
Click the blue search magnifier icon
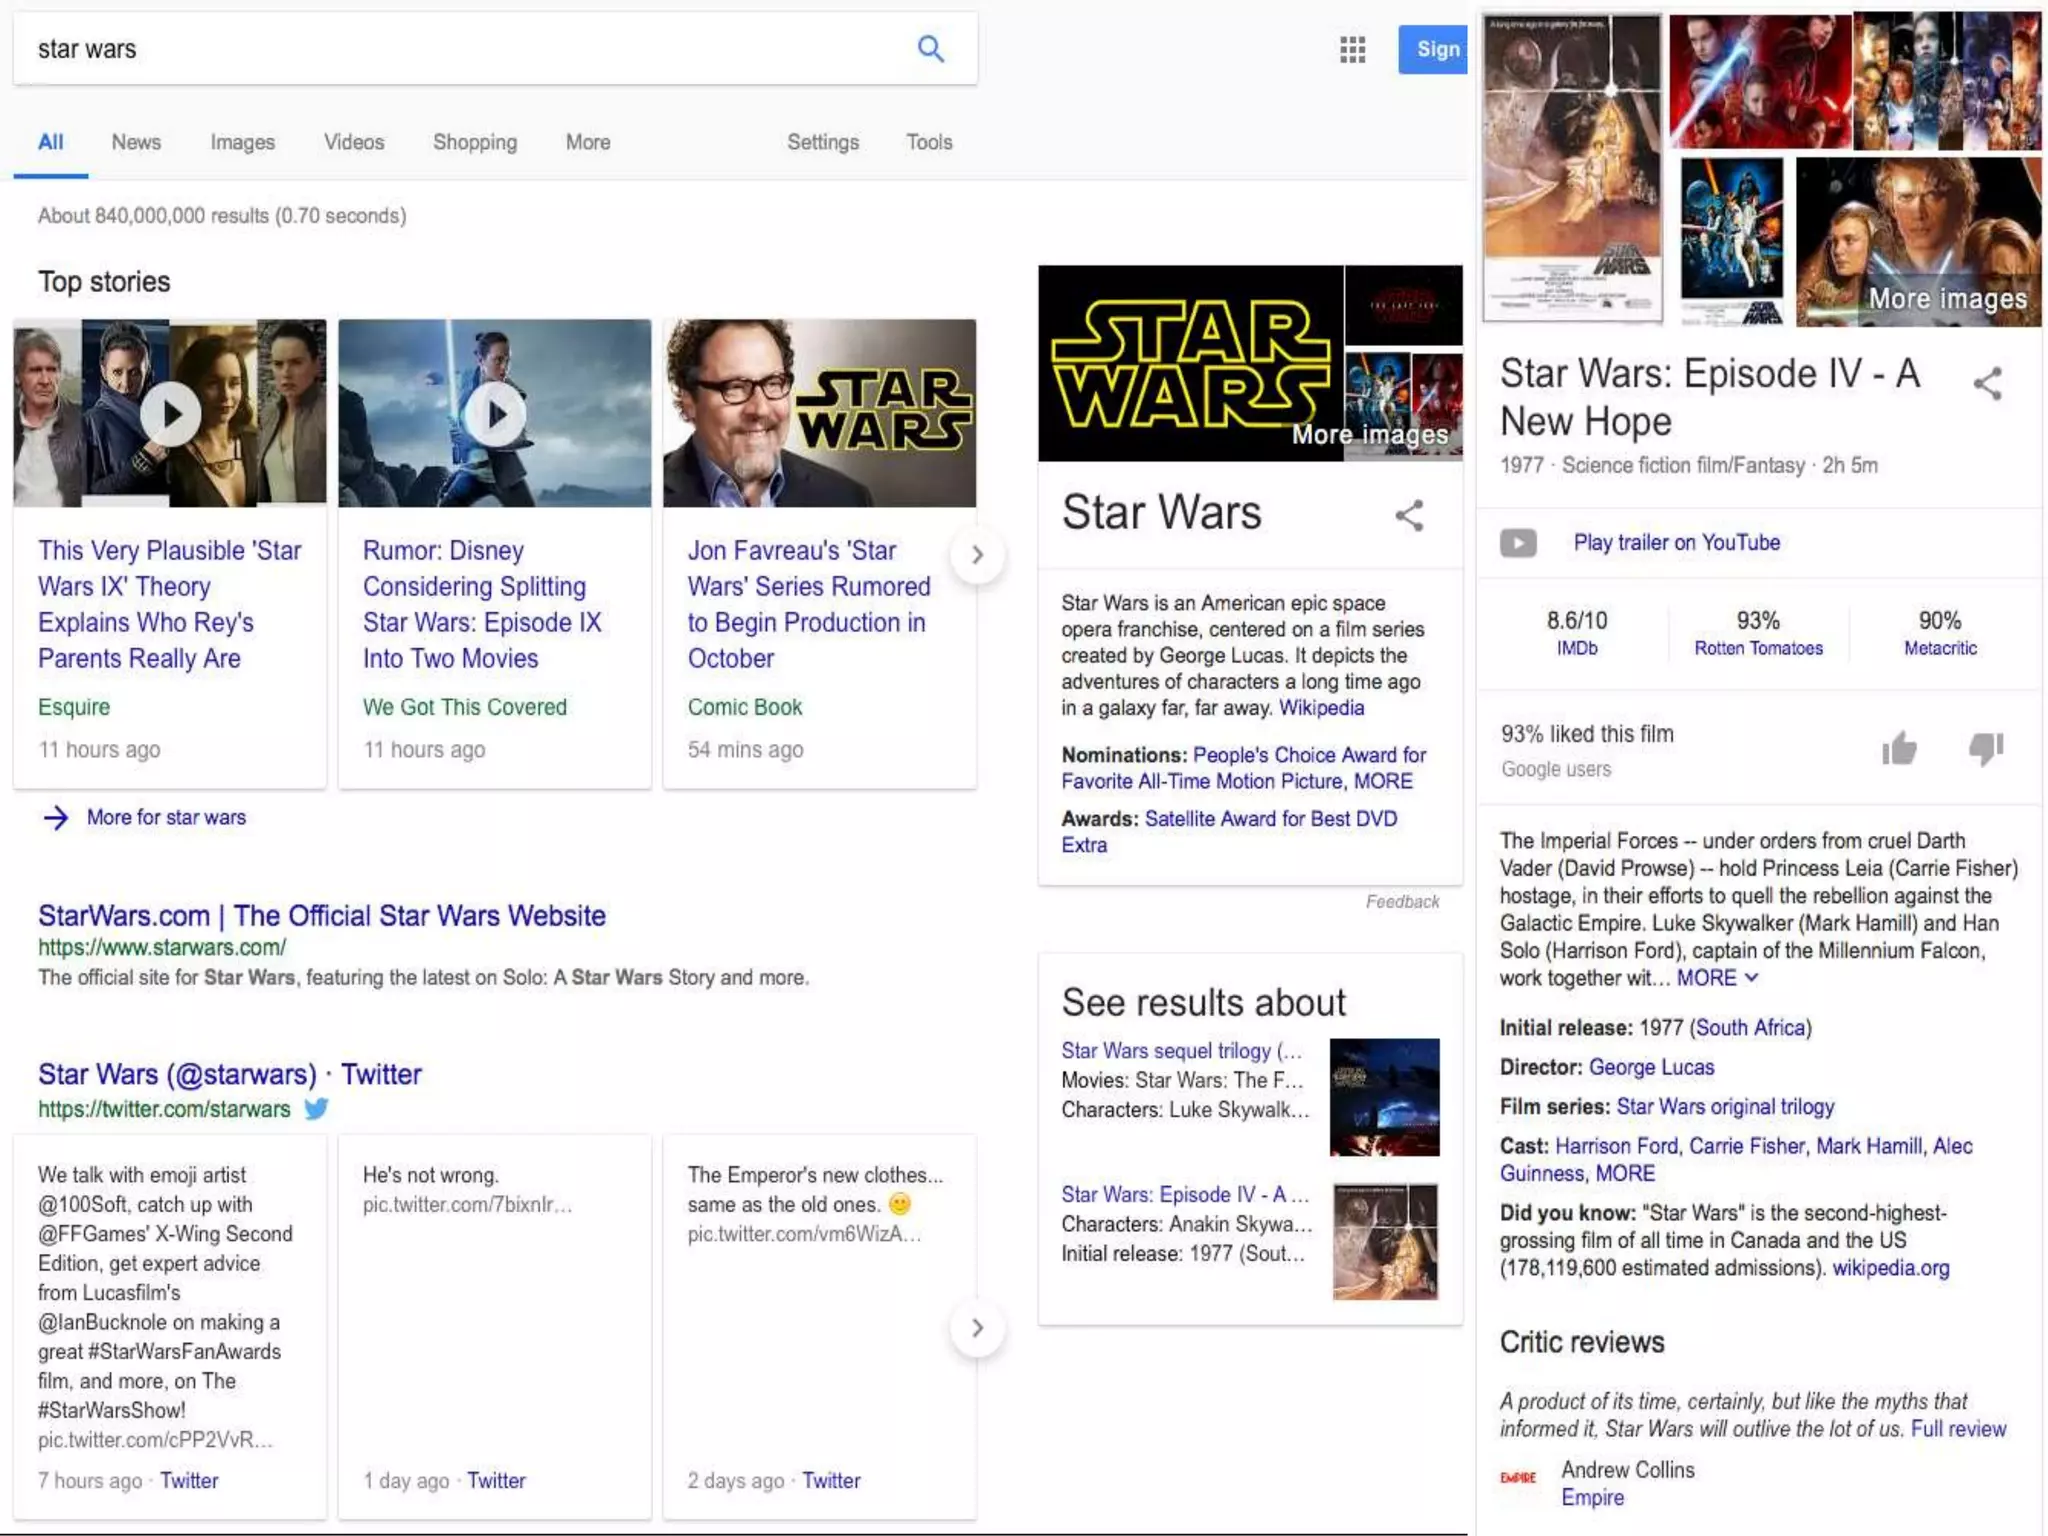(x=930, y=48)
